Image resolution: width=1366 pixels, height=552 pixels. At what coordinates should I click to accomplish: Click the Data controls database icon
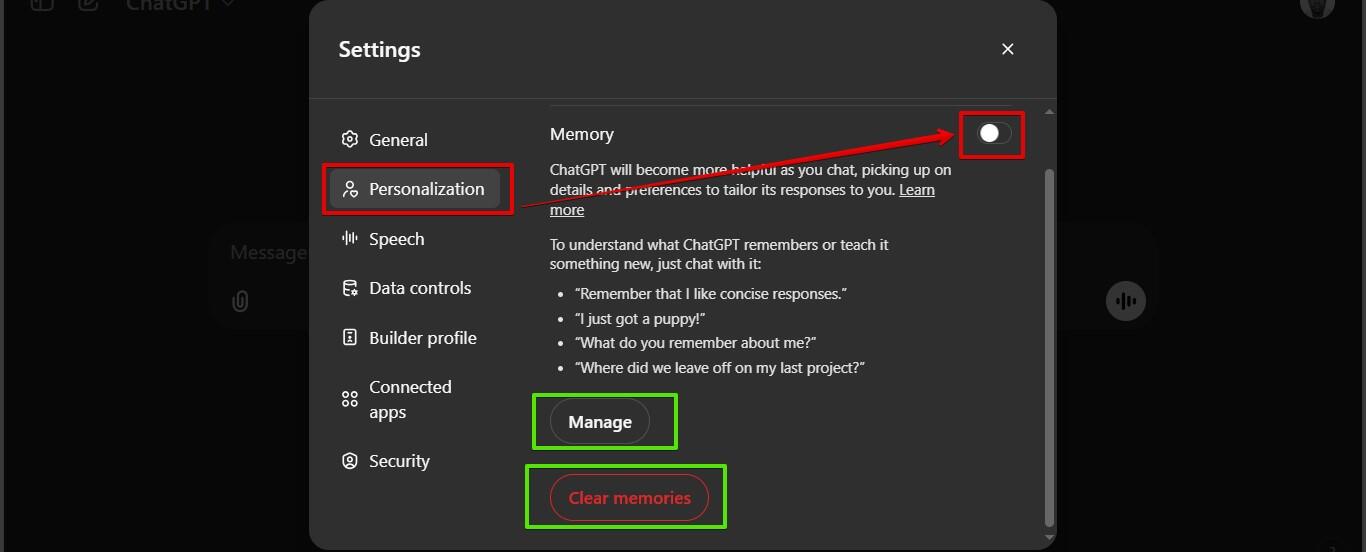[x=349, y=288]
